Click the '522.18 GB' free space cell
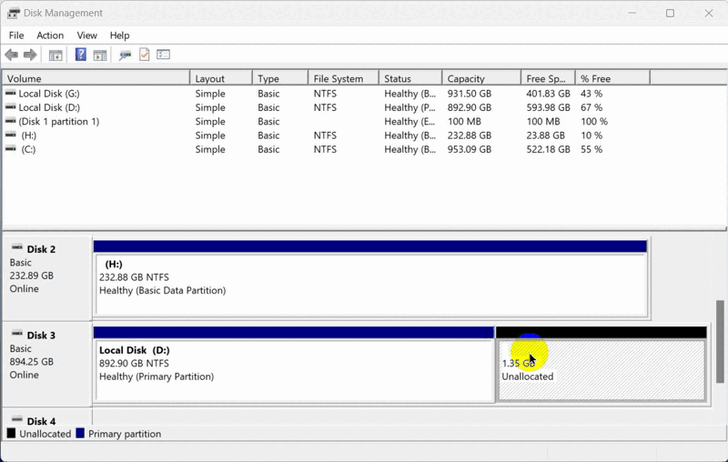Image resolution: width=728 pixels, height=462 pixels. click(548, 149)
